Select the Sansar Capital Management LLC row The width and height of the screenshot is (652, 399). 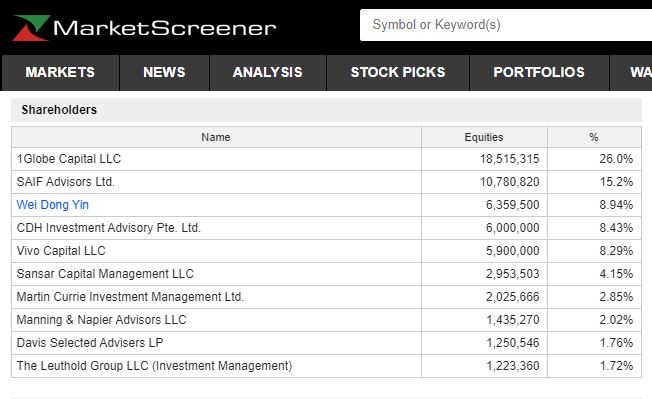pos(326,274)
